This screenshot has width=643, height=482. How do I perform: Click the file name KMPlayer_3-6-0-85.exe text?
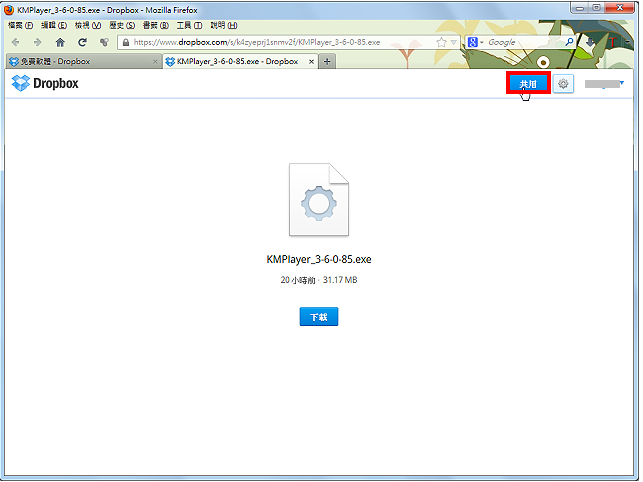coord(319,259)
